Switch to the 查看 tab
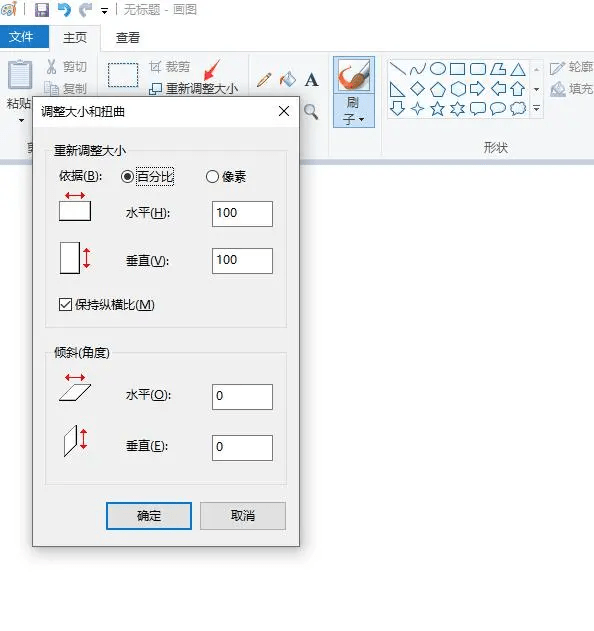 tap(128, 37)
